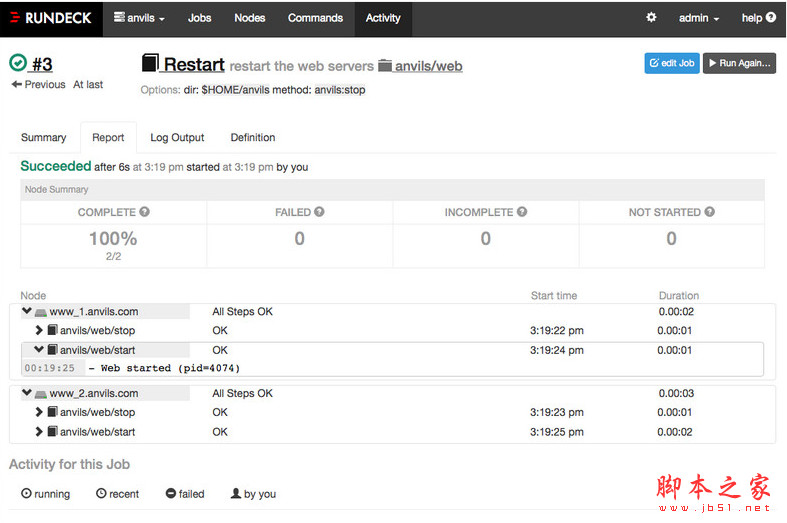This screenshot has width=787, height=523.
Task: Click the Run Again button
Action: click(x=739, y=63)
